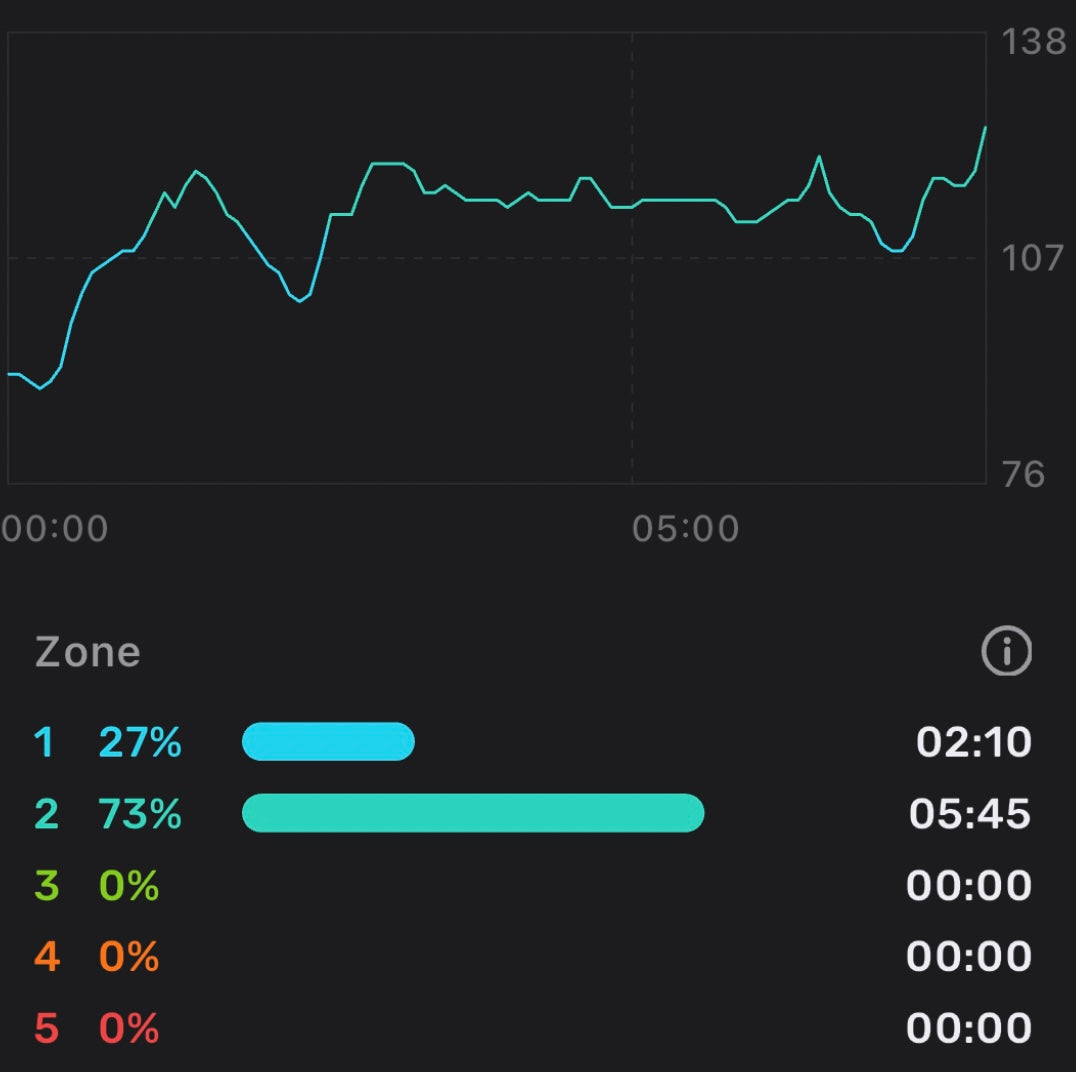
Task: Tap the 76 minimum heart rate label
Action: coord(1023,474)
